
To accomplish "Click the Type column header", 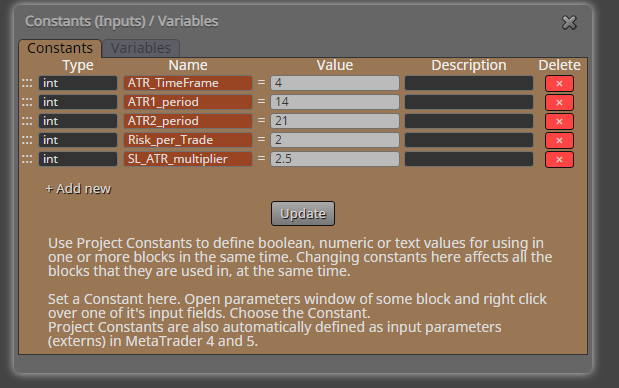I will (x=78, y=65).
